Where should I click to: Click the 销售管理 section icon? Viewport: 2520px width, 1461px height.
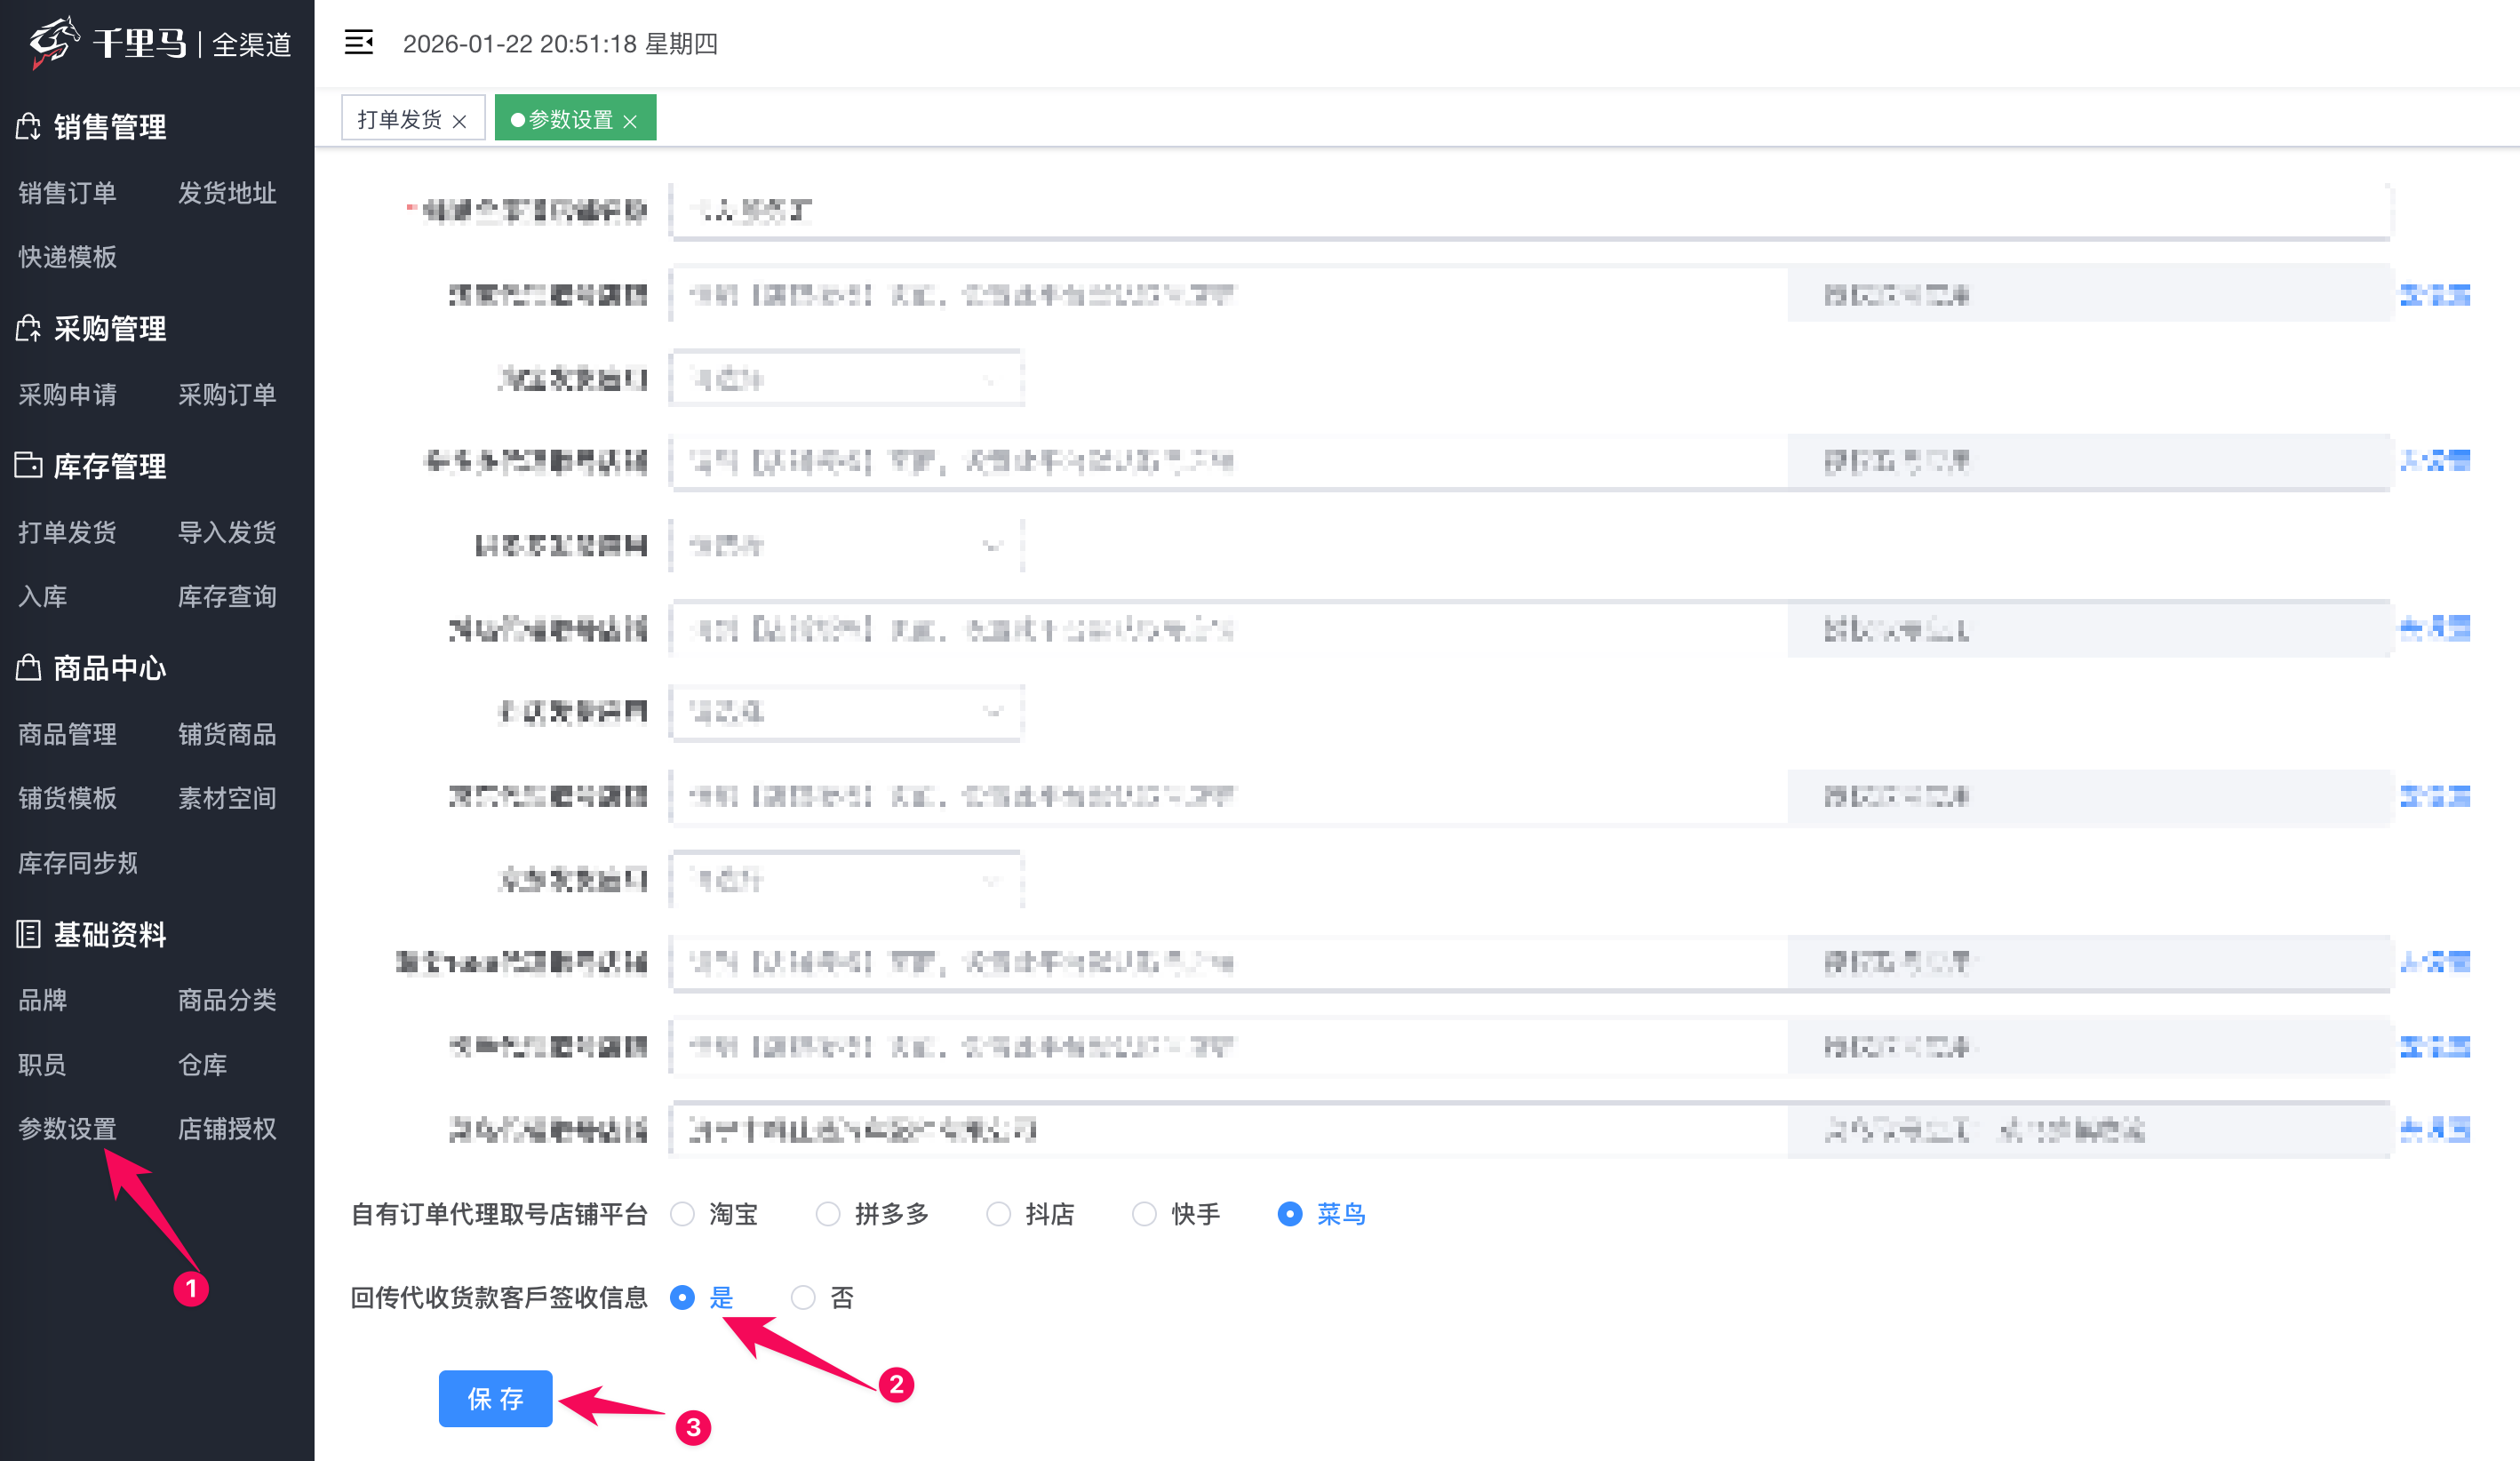point(28,126)
